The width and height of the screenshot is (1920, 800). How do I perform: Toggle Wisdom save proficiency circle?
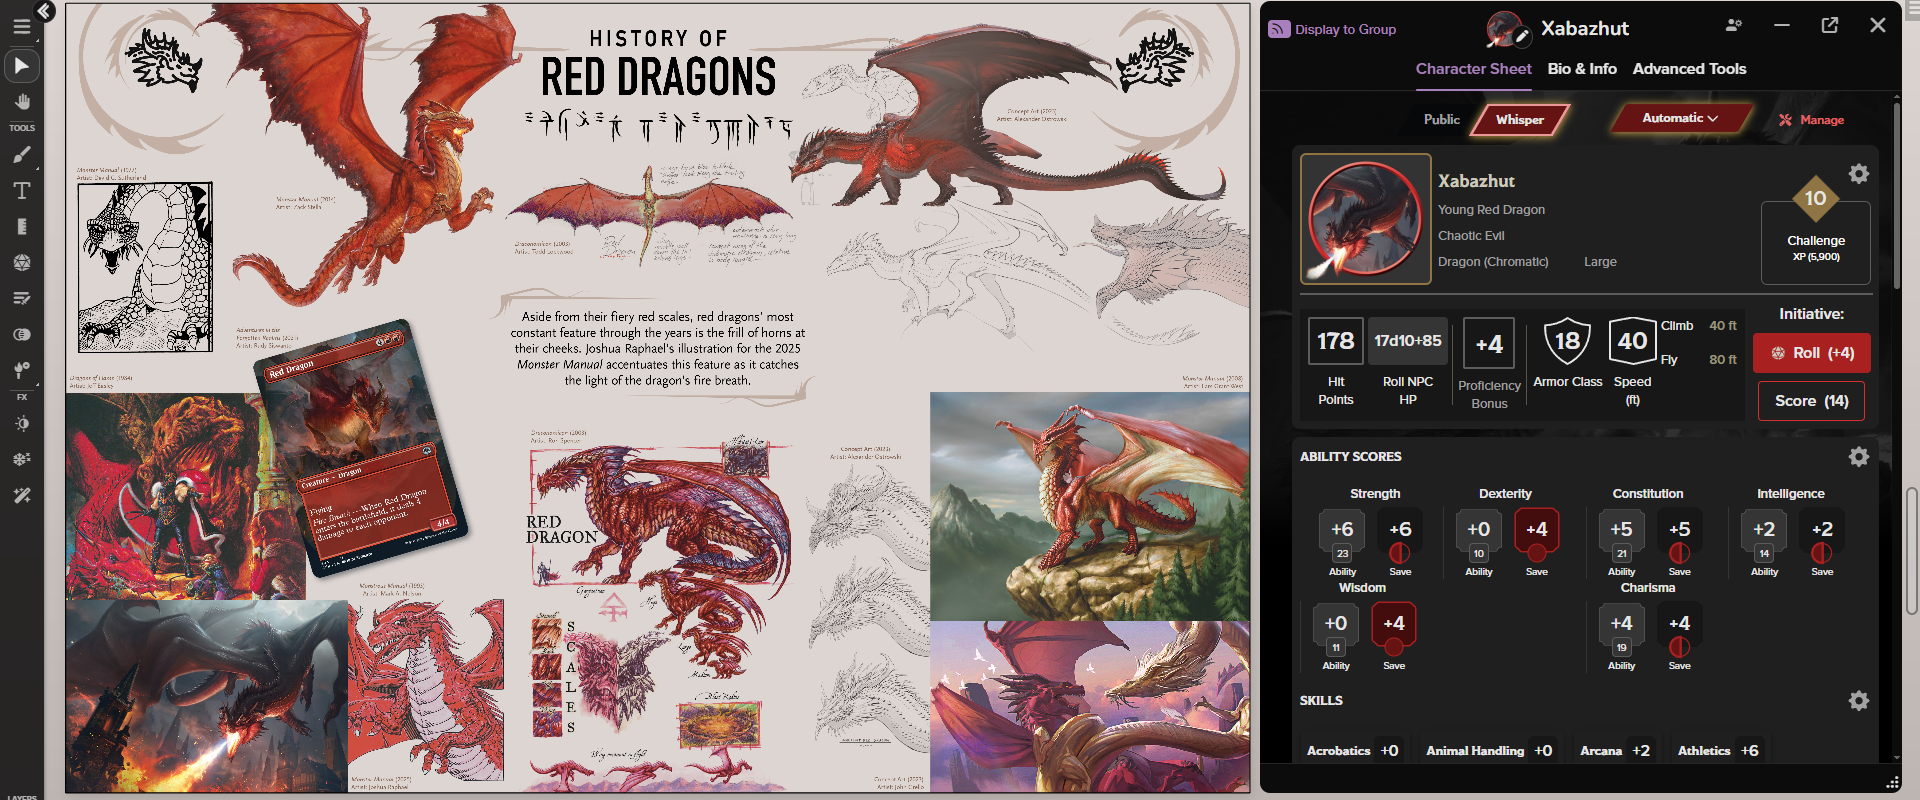tap(1394, 647)
